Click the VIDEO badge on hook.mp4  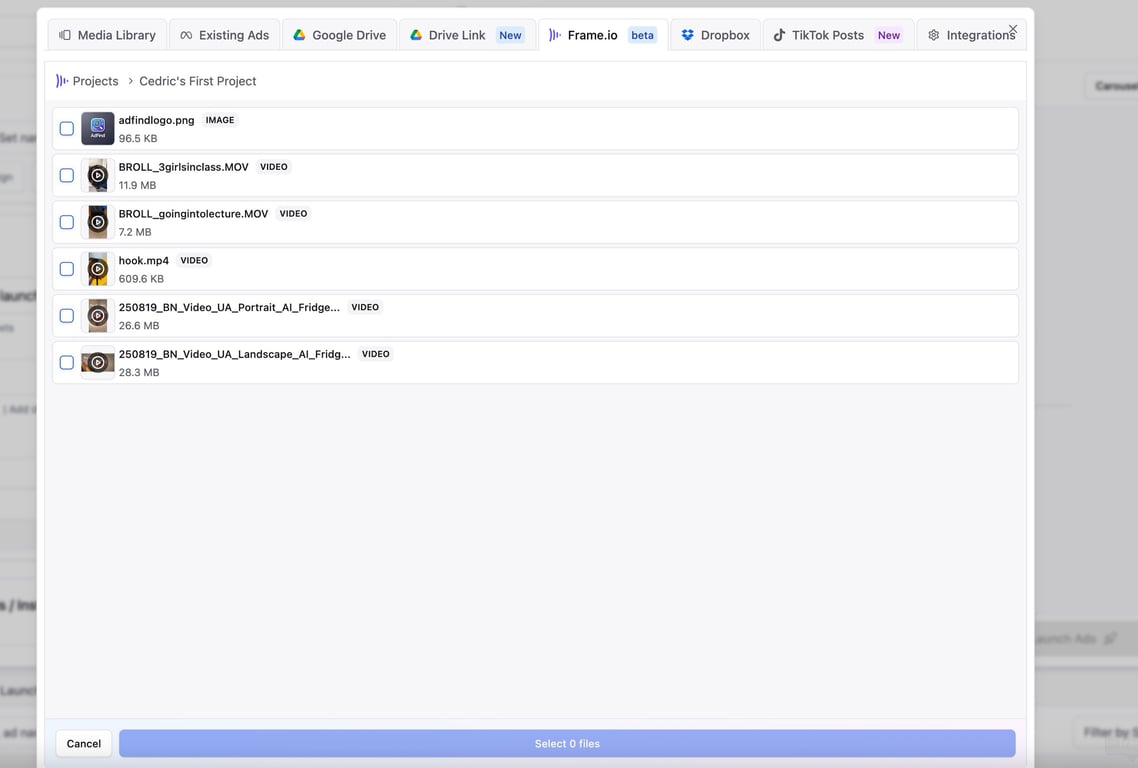[194, 261]
